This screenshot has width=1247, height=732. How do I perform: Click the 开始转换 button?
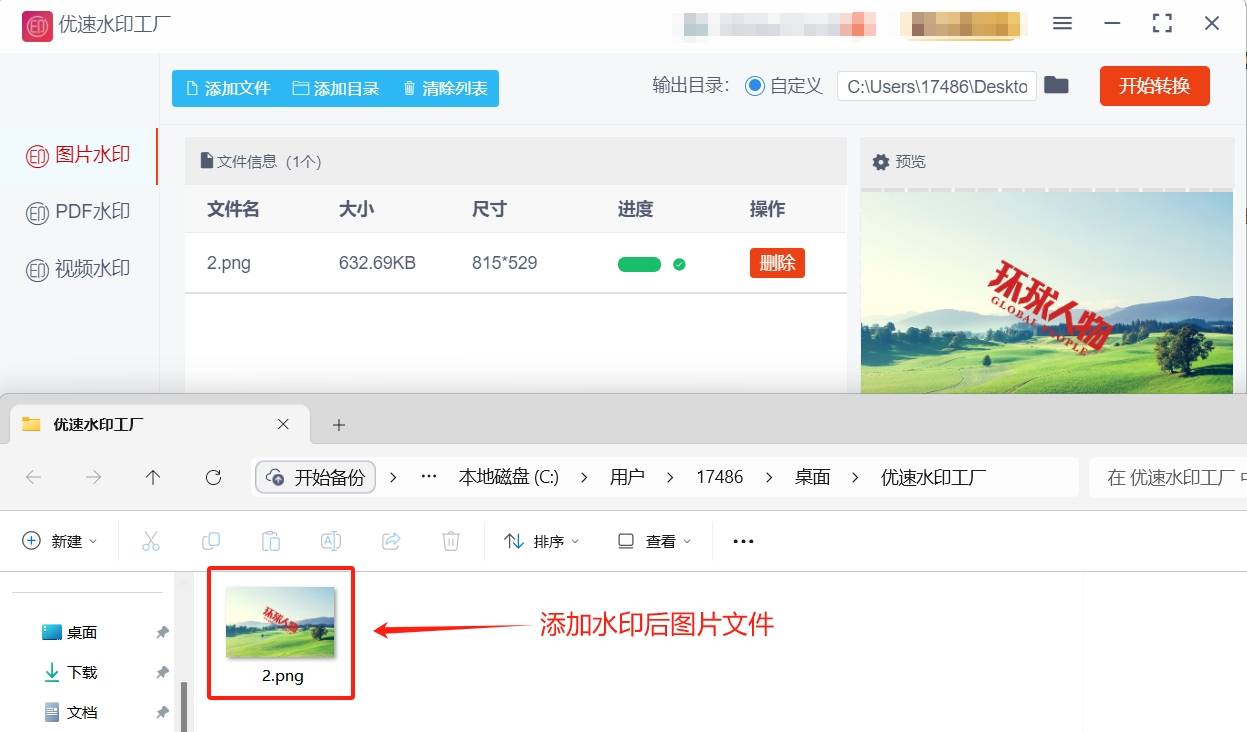coord(1154,86)
